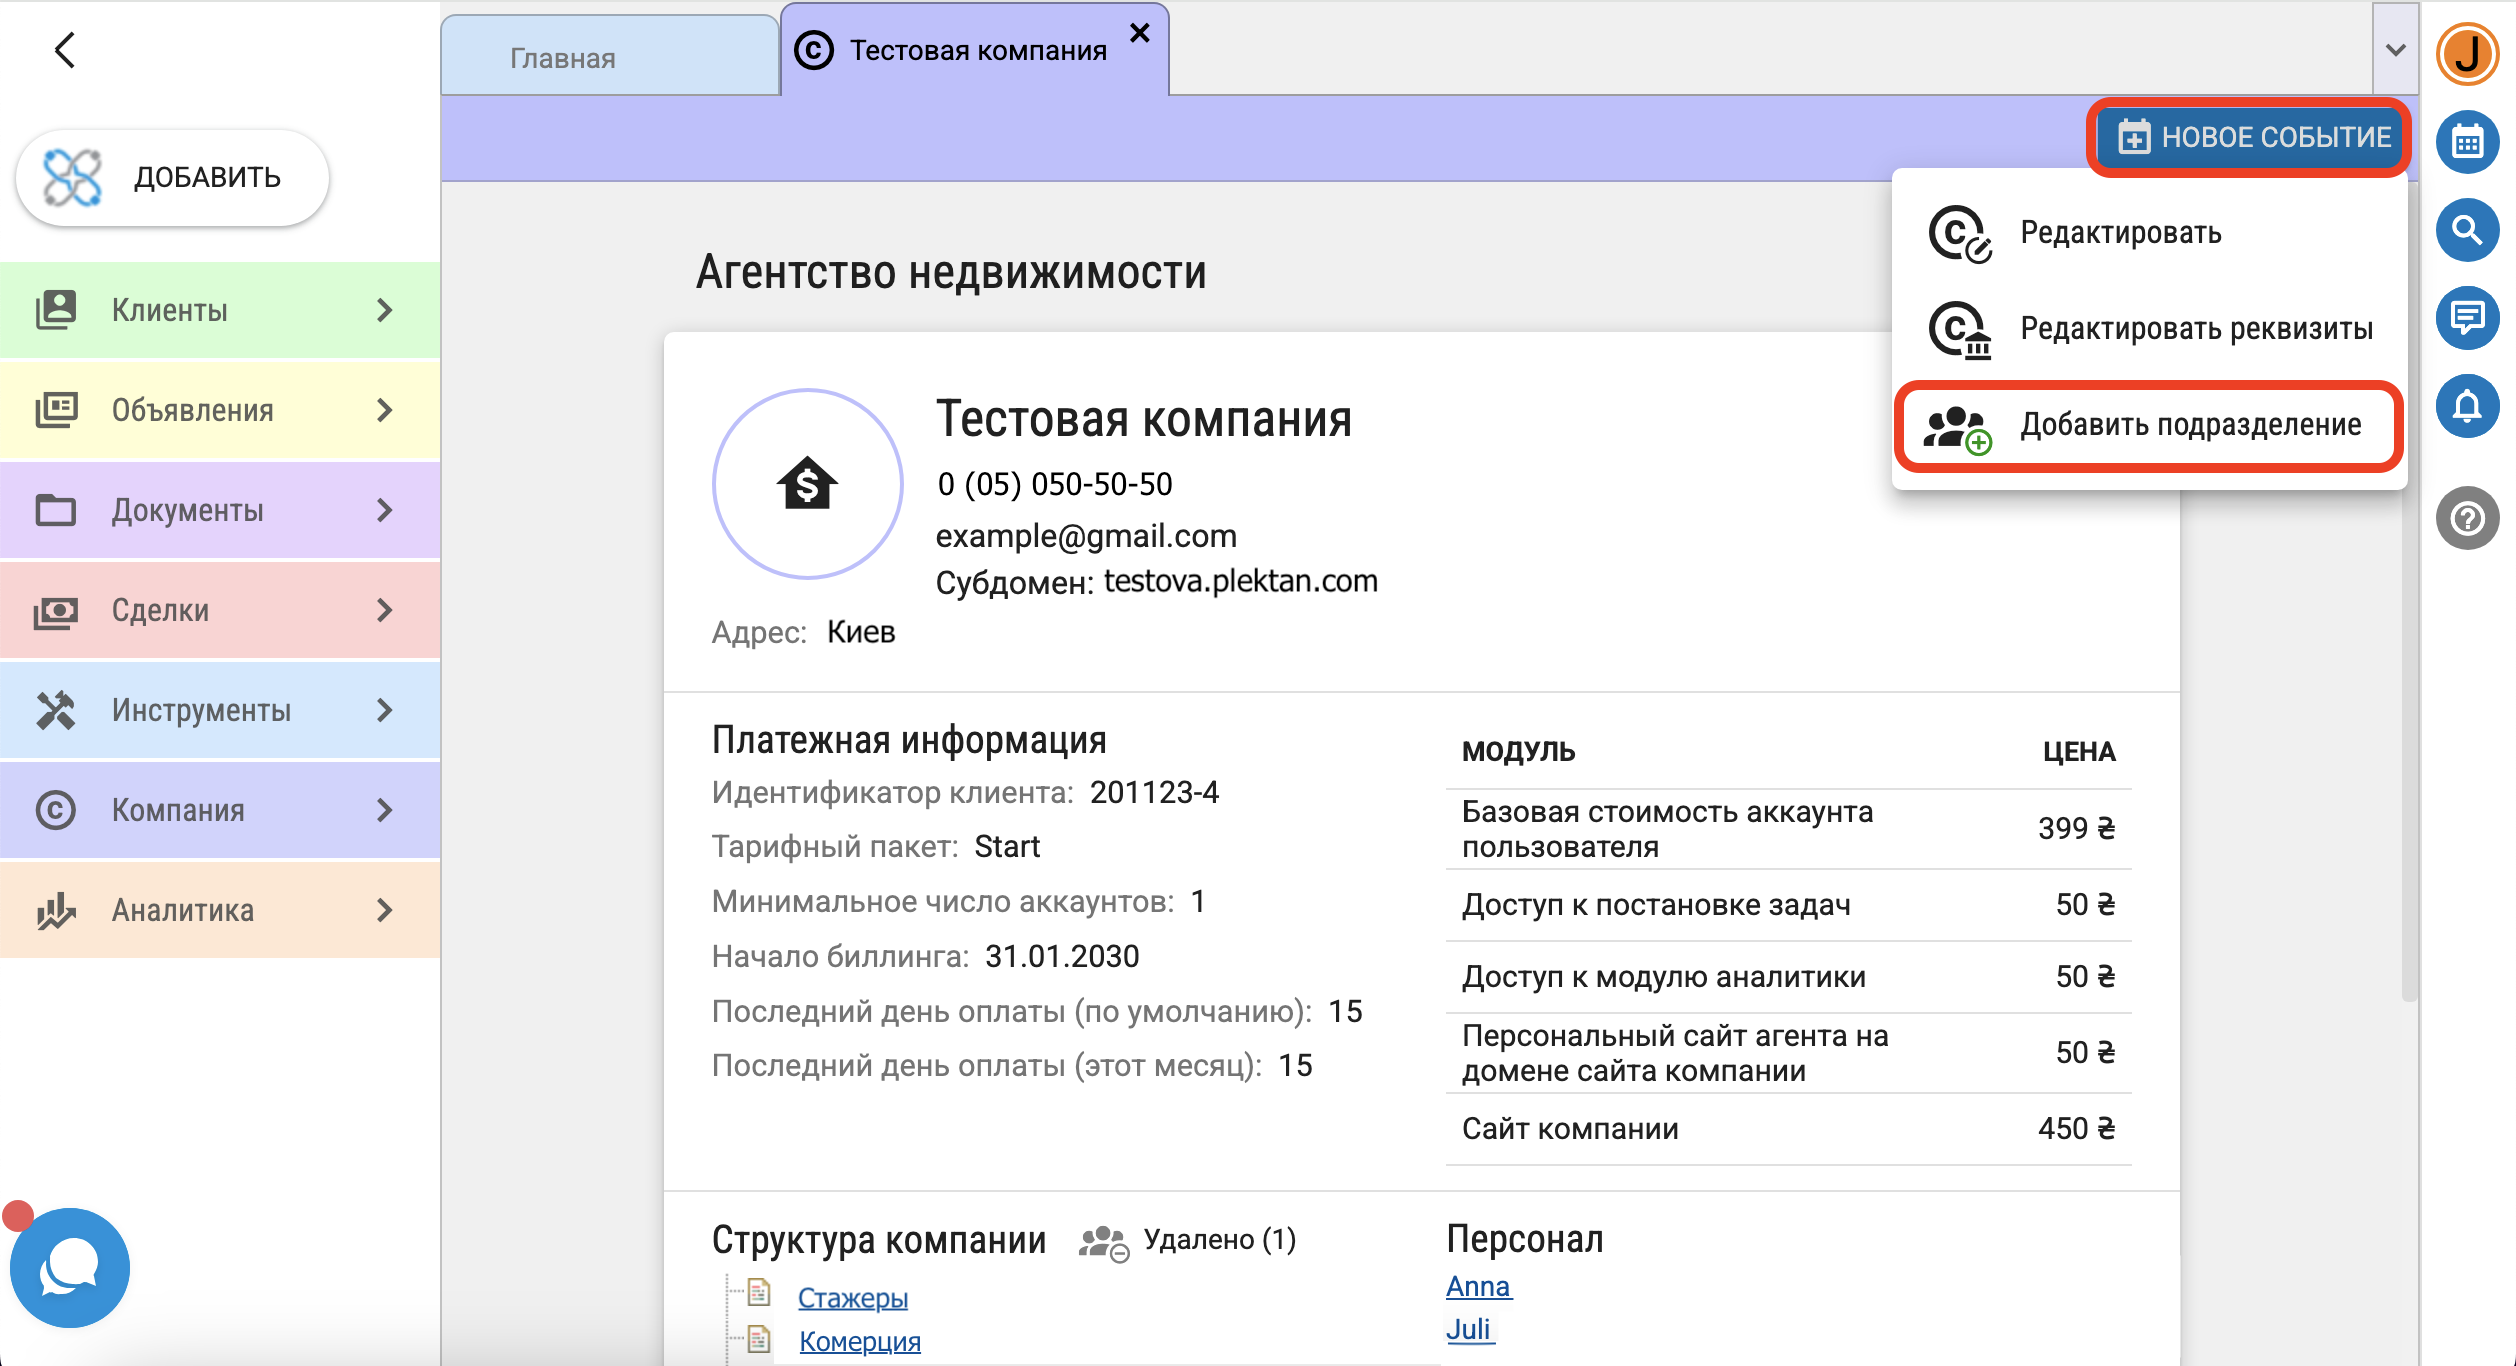The height and width of the screenshot is (1366, 2516).
Task: Open search via magnifier icon
Action: coord(2467,230)
